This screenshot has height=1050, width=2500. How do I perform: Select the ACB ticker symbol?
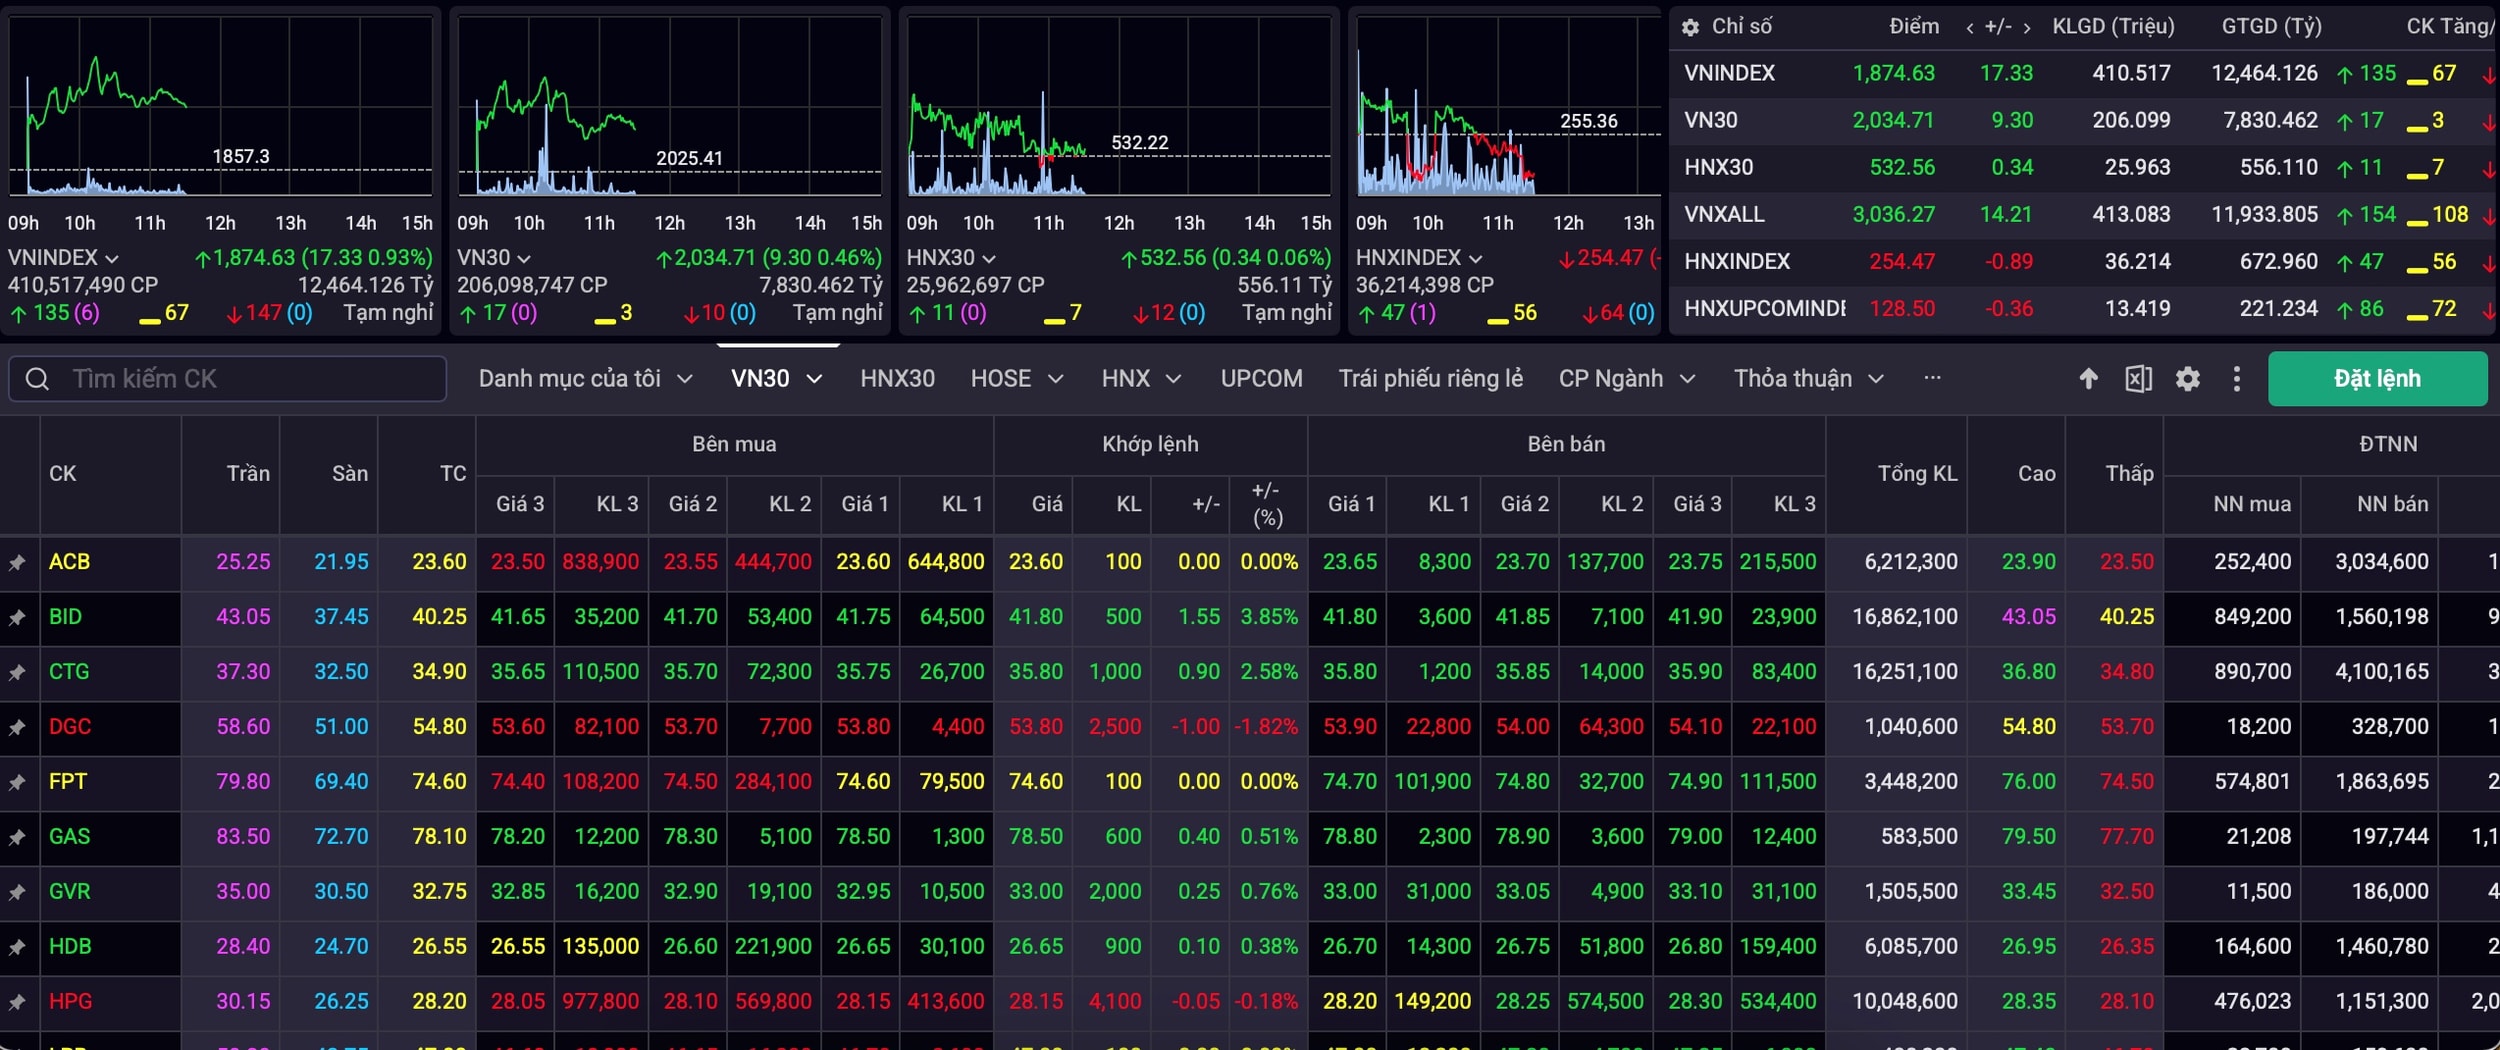[70, 562]
